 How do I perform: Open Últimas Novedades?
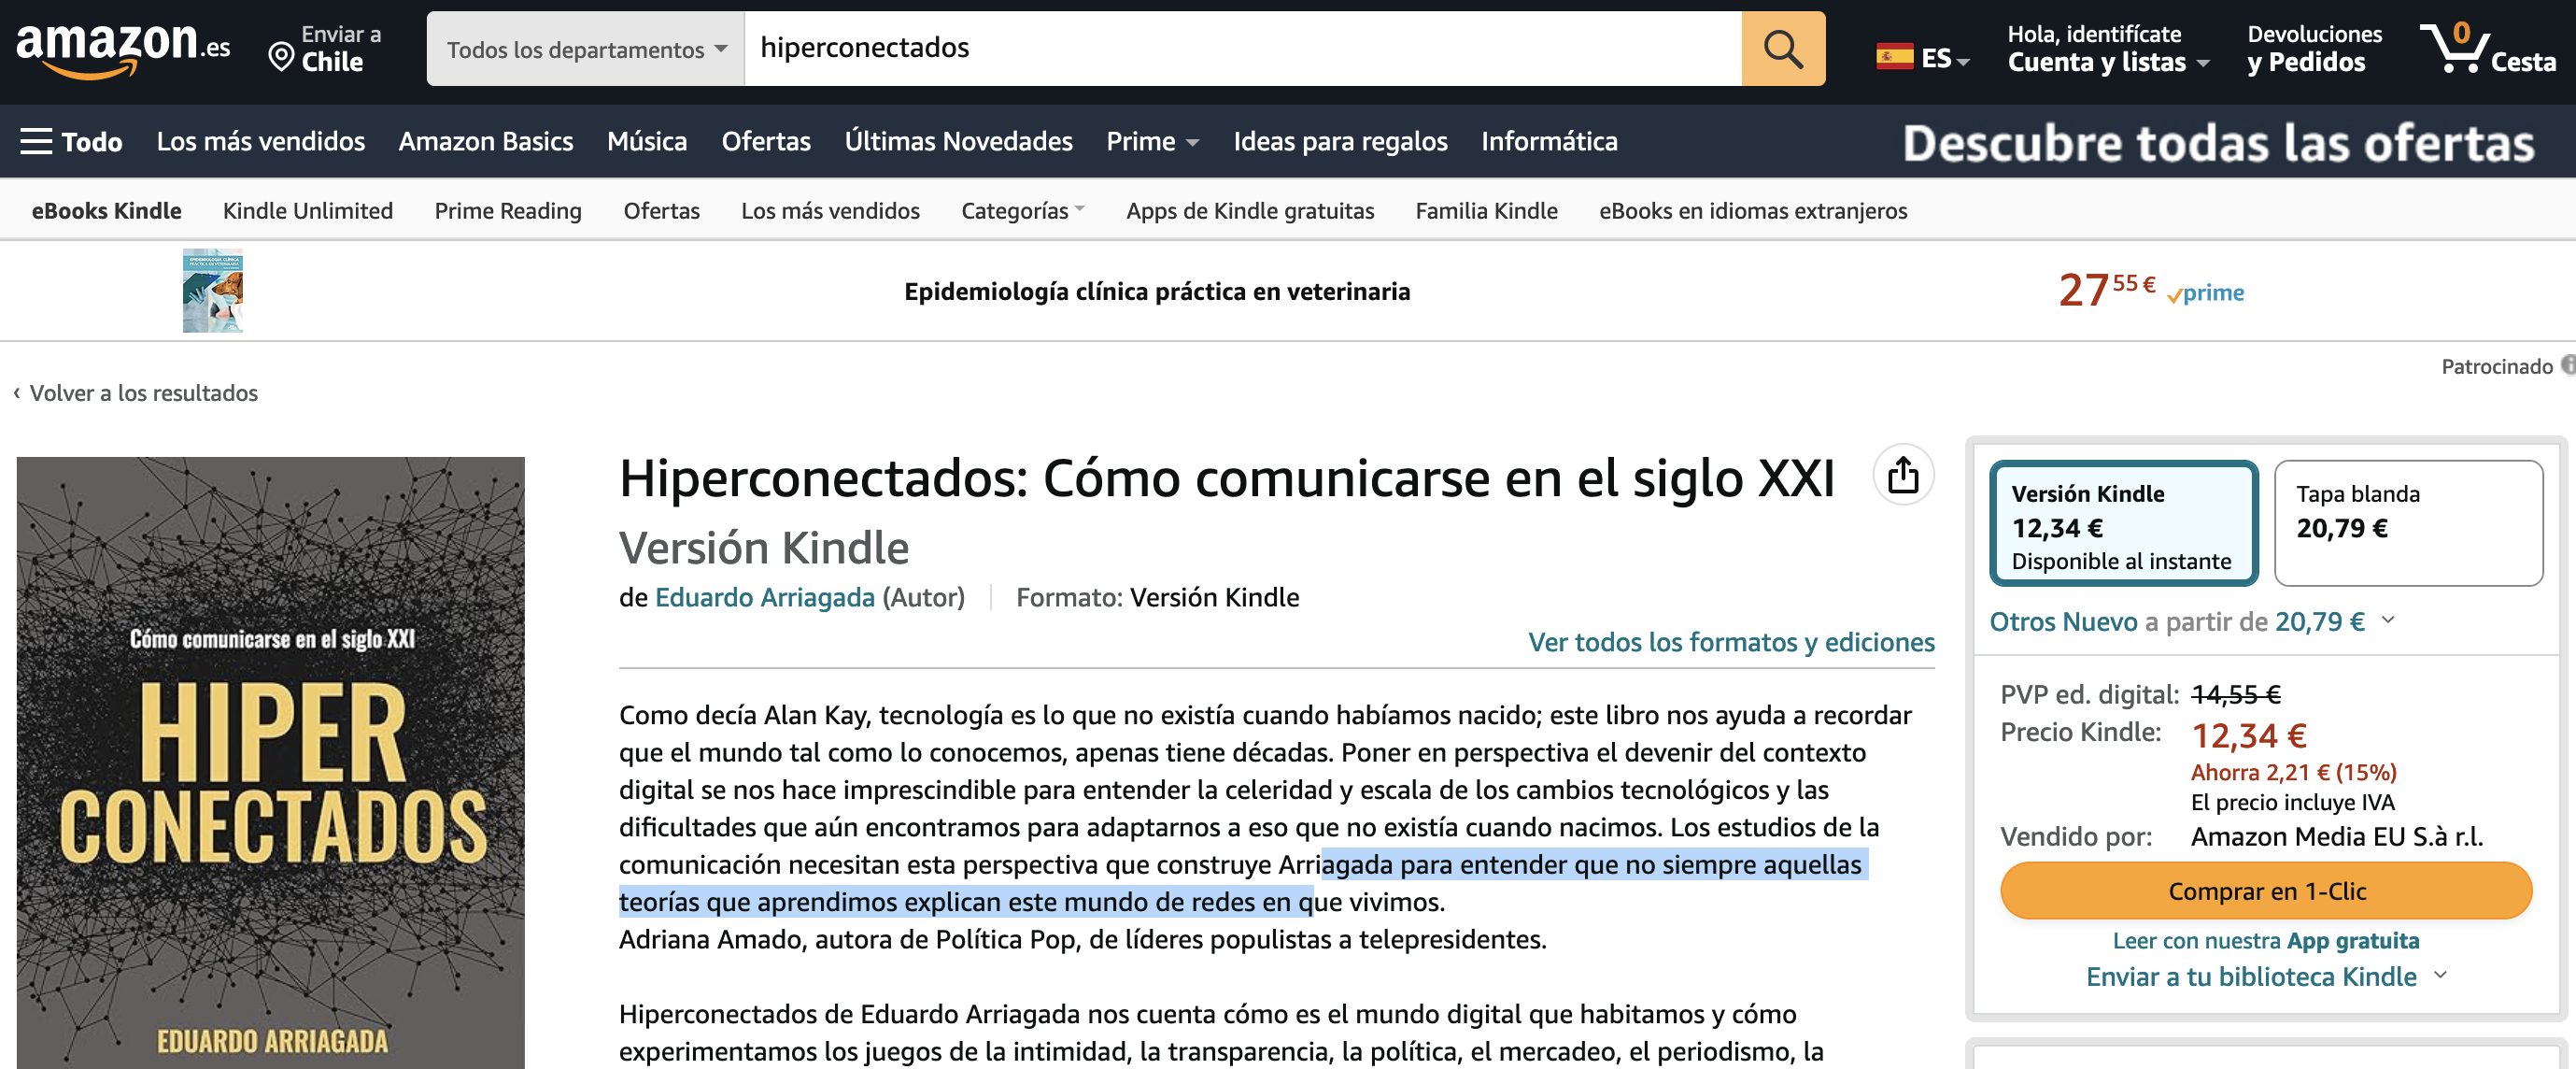click(x=958, y=141)
